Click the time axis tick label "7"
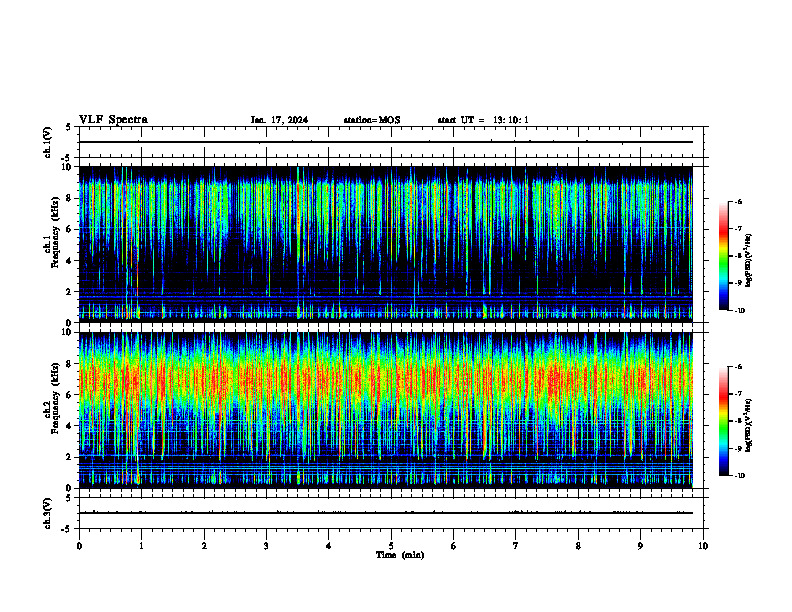792x612 pixels. pos(516,546)
